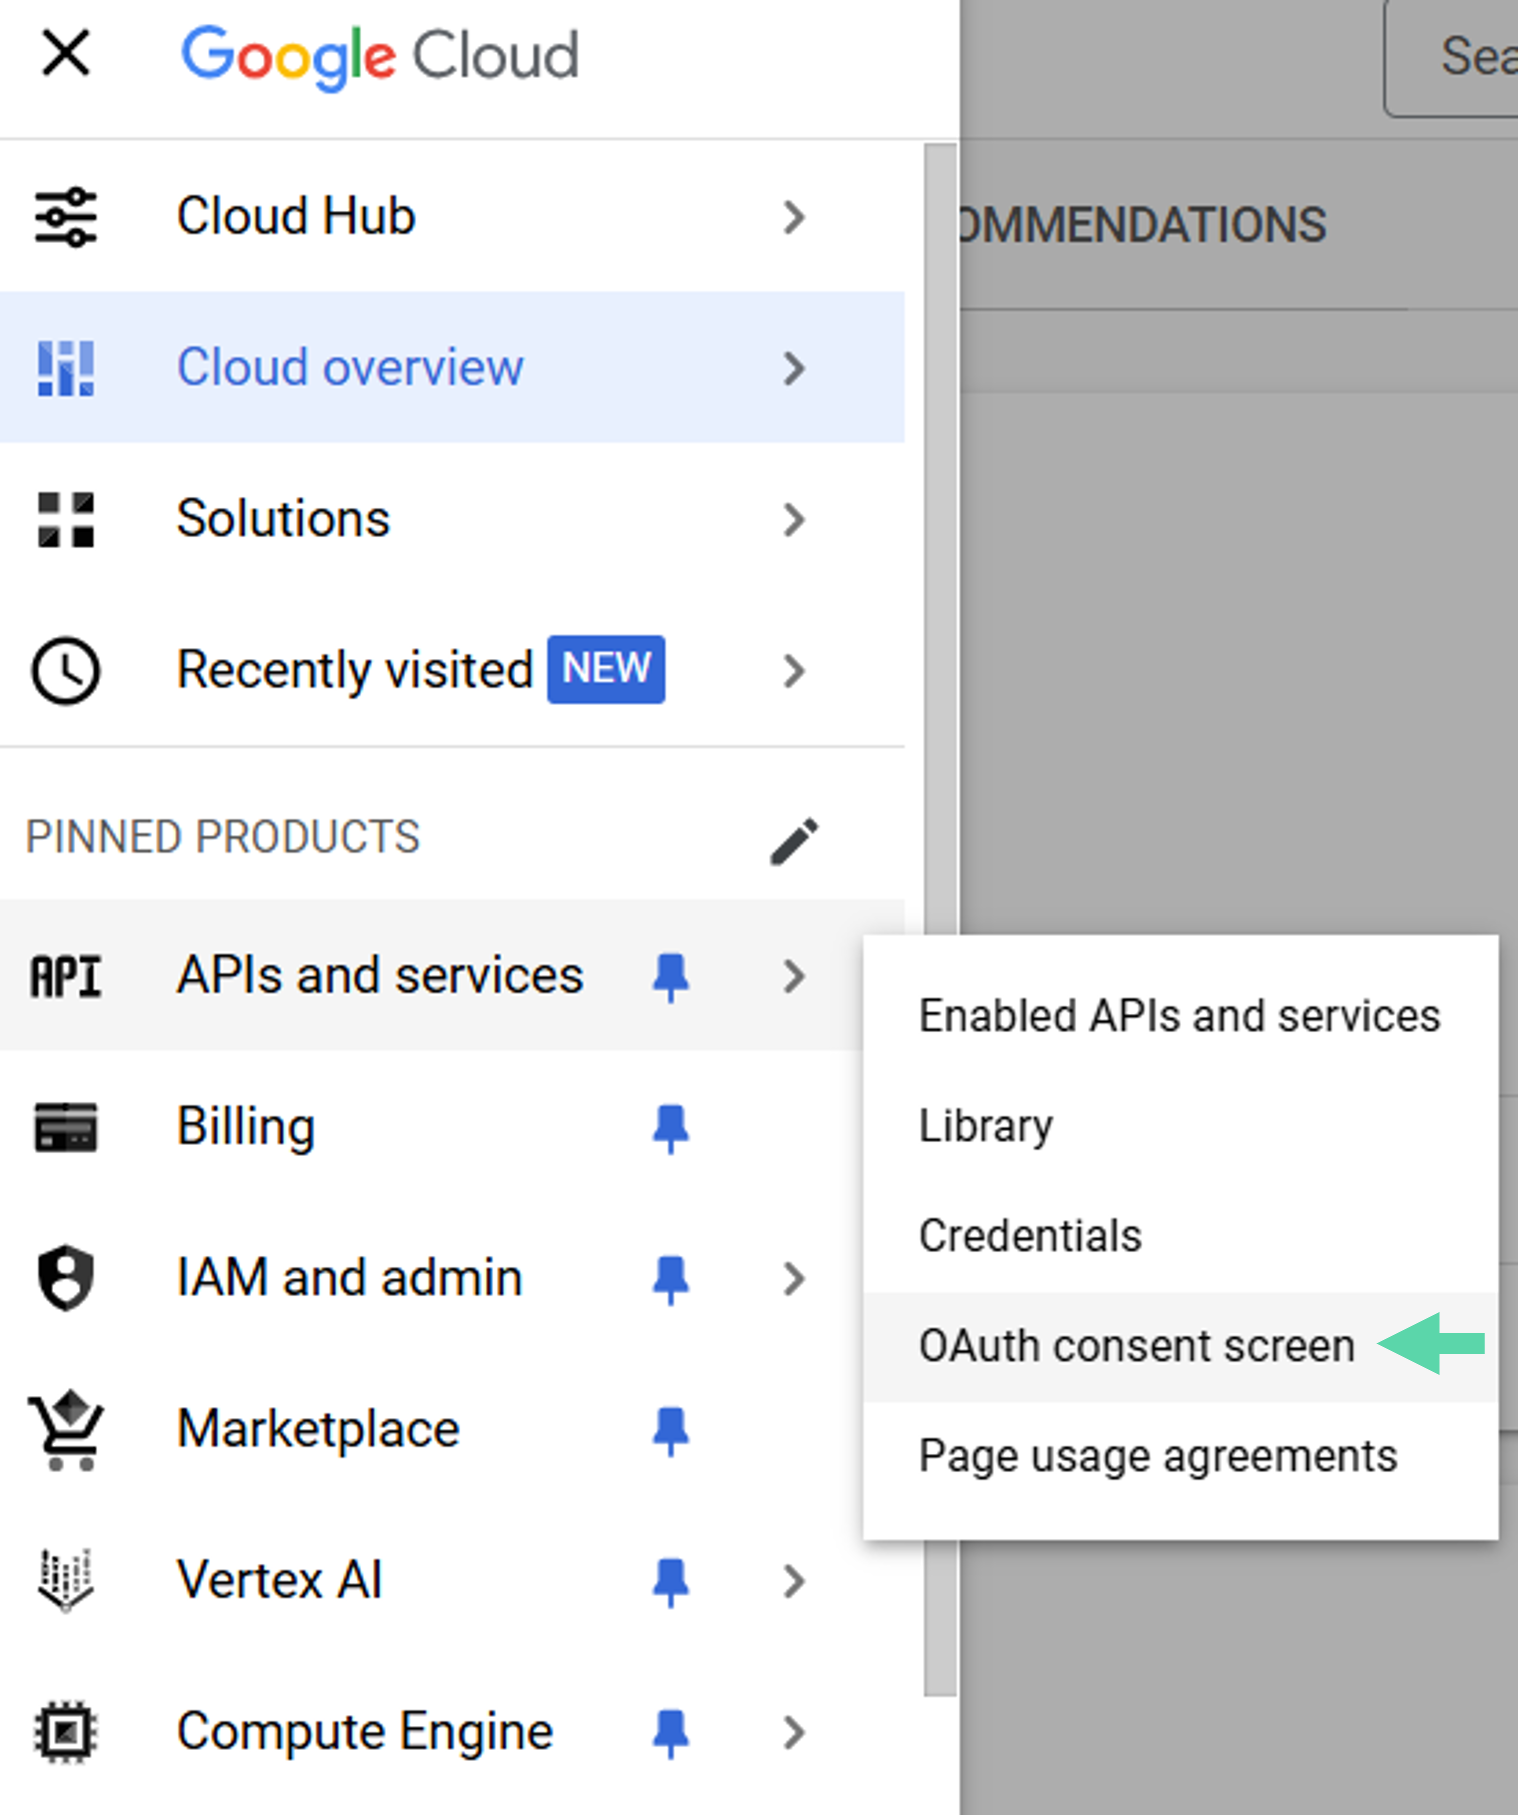
Task: Unpin Billing from pinned products
Action: pyautogui.click(x=670, y=1129)
